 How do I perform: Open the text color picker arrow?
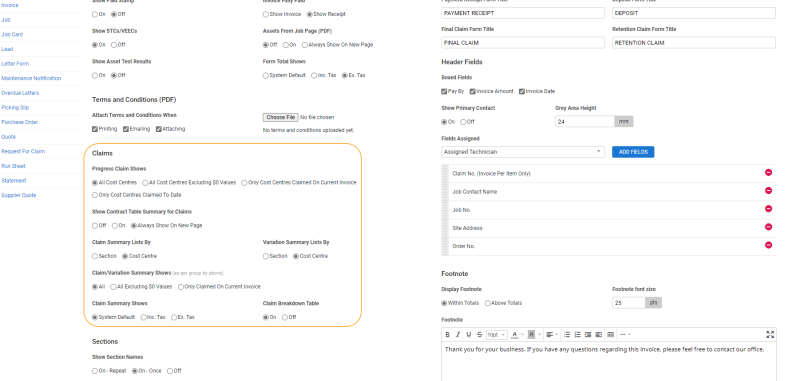pyautogui.click(x=522, y=335)
